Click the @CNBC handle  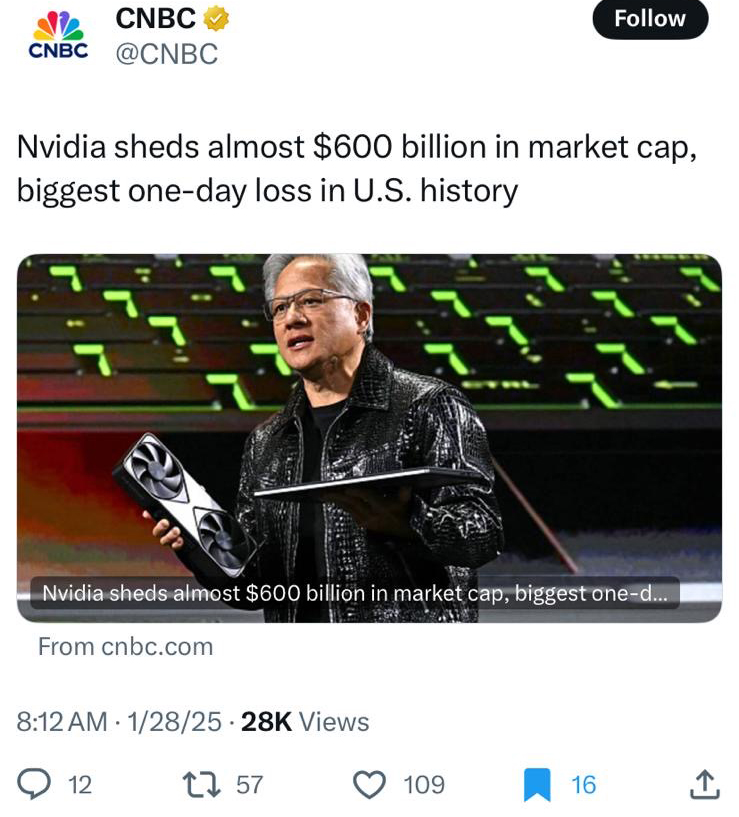tap(166, 54)
